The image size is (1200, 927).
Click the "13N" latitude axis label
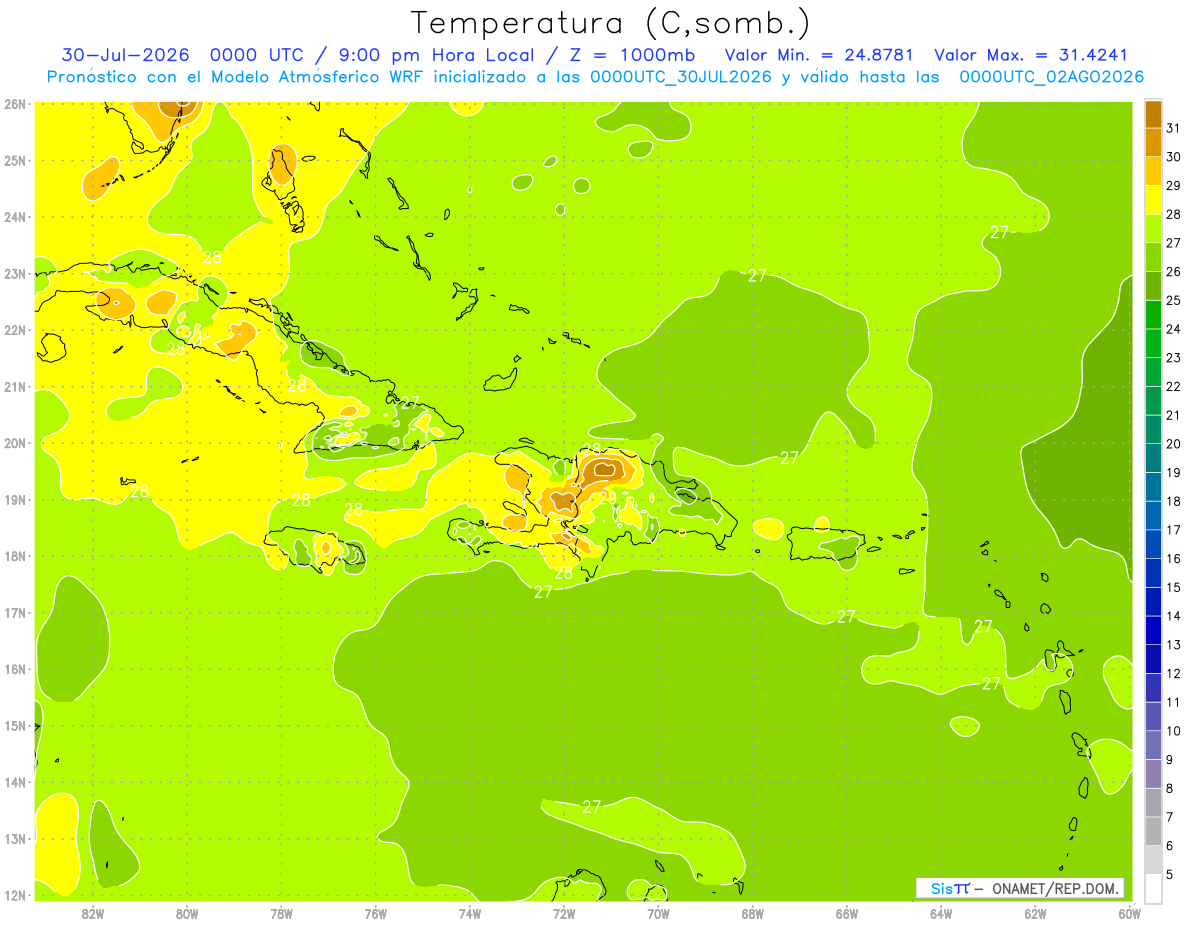click(x=15, y=839)
